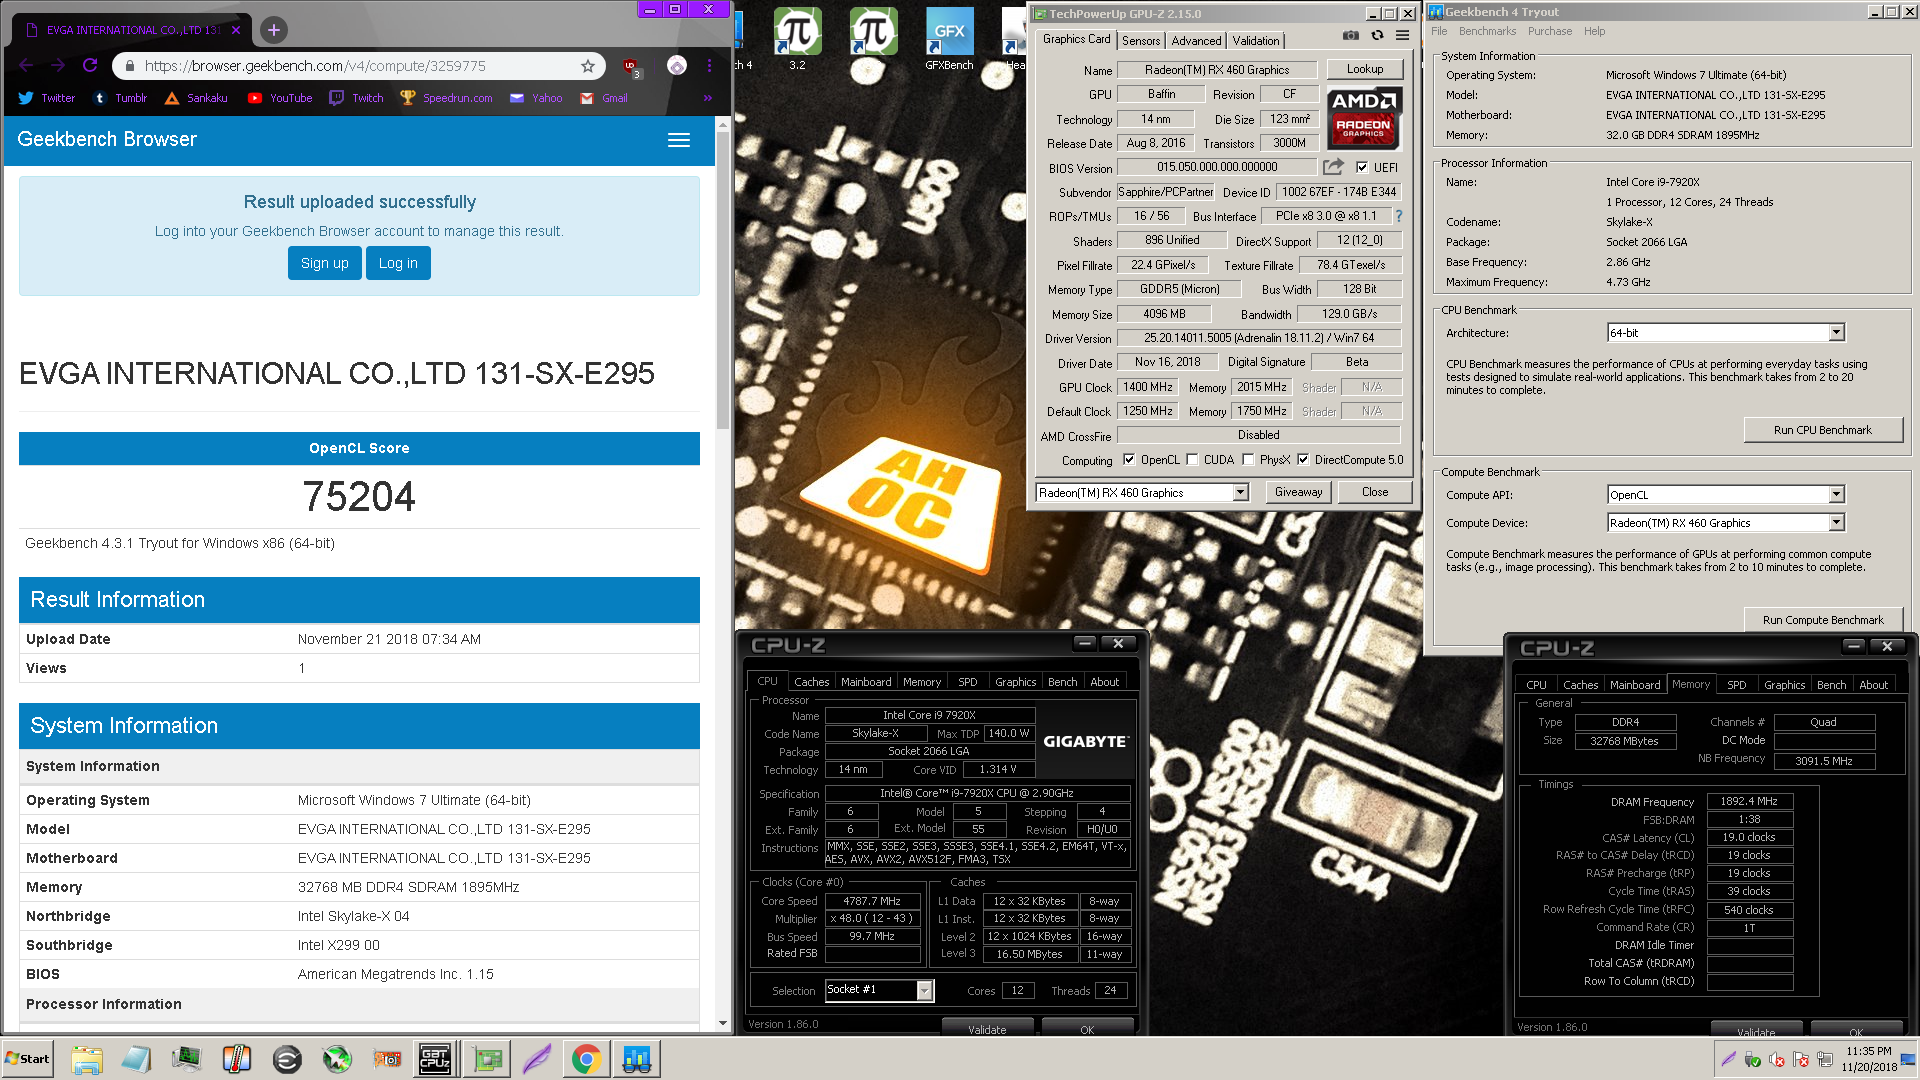
Task: Open the Bench tab in the left CPU-Z window
Action: coord(1062,682)
